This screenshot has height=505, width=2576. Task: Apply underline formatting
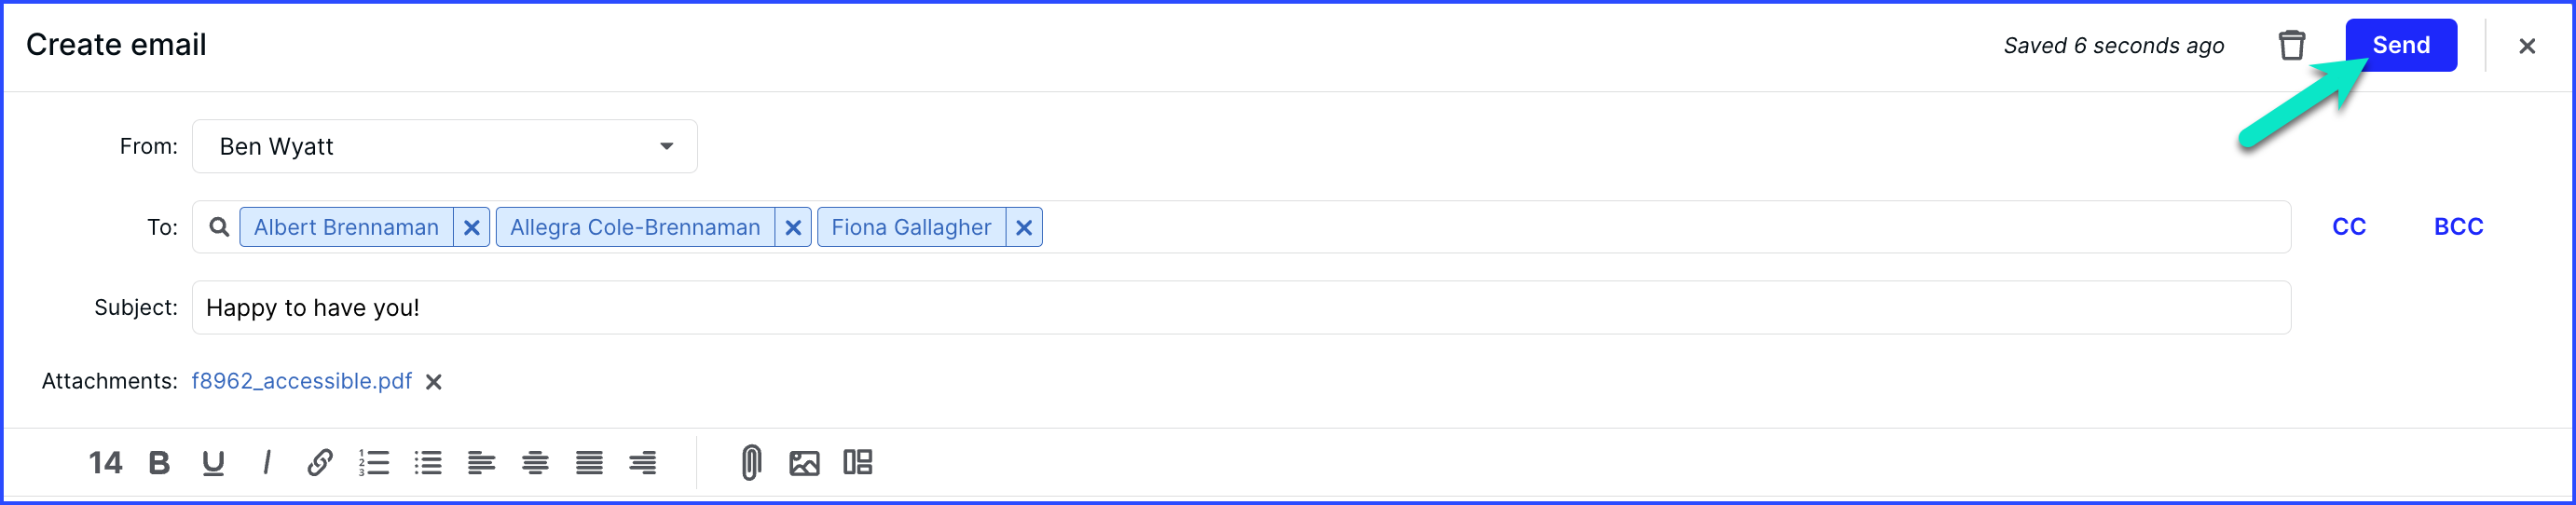tap(213, 463)
